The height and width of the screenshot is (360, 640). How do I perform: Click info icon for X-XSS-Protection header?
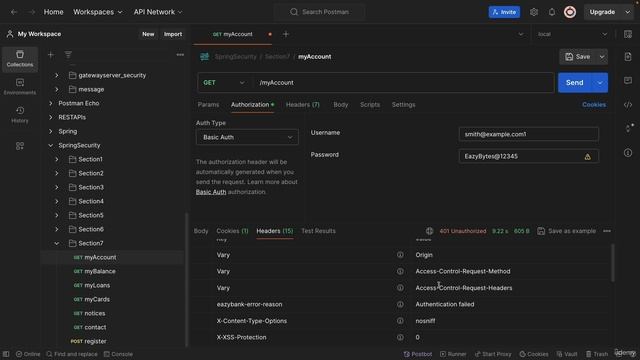(400, 338)
